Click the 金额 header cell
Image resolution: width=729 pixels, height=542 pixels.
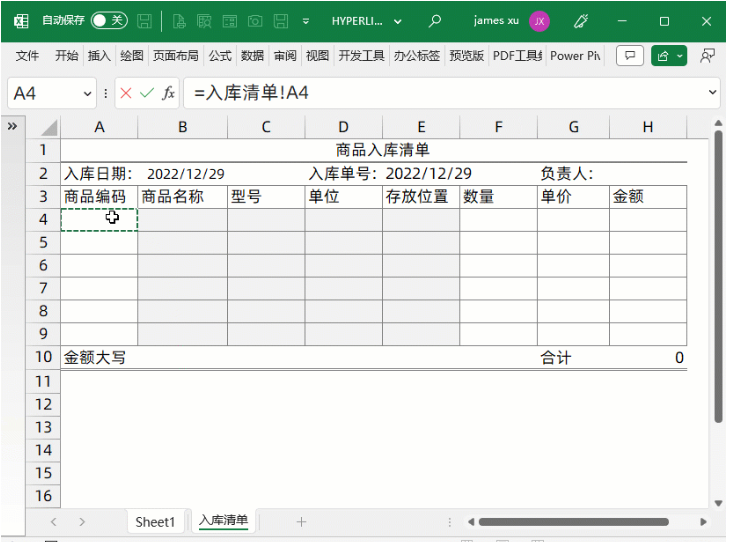(648, 197)
